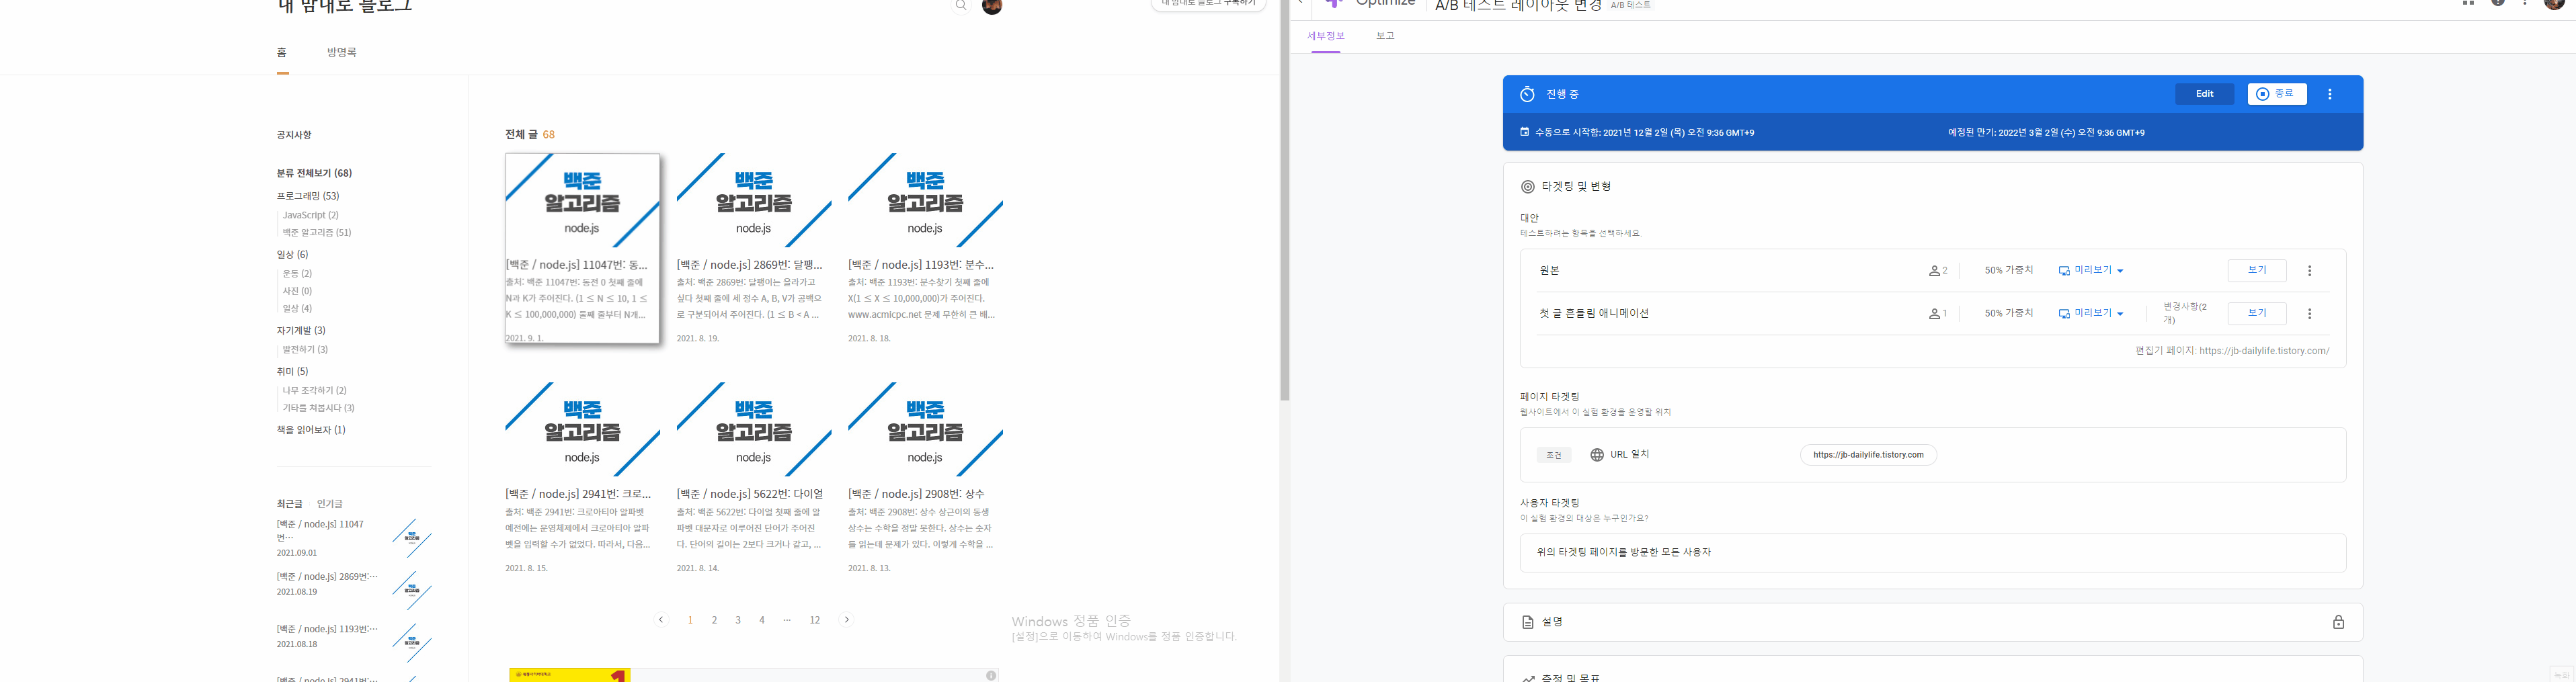Open 미리보기 dropdown for 원본 variant
The width and height of the screenshot is (2576, 682).
[x=2090, y=271]
